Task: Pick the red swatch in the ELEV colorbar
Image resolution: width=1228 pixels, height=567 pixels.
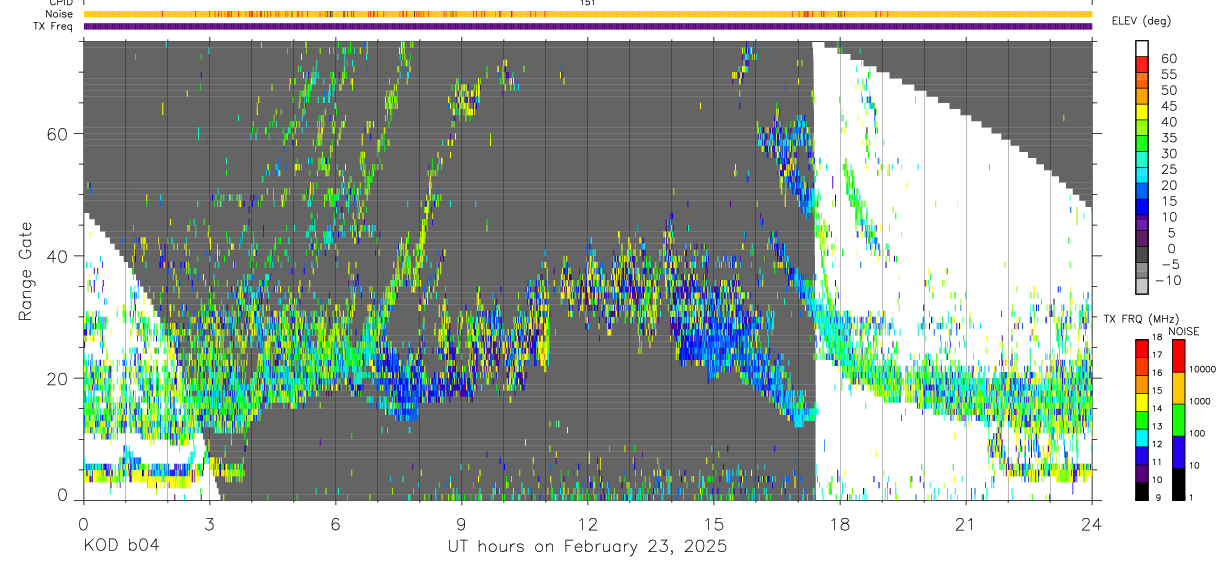Action: pyautogui.click(x=1142, y=64)
